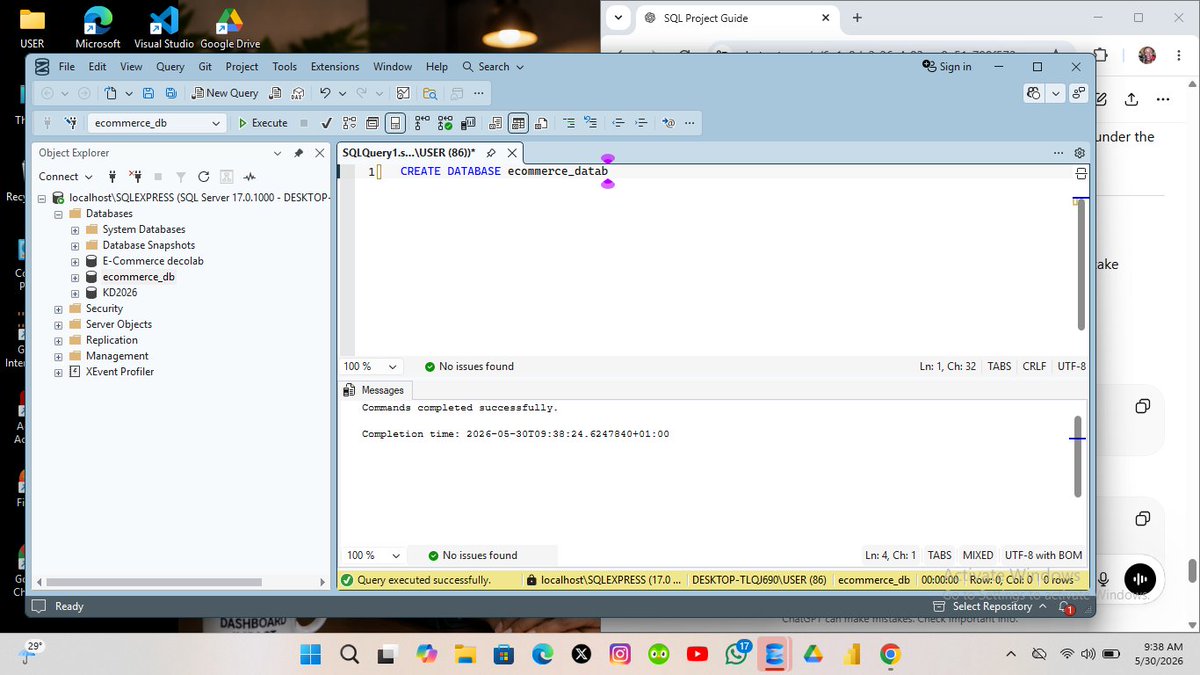Image resolution: width=1200 pixels, height=675 pixels.
Task: Select Results to Text option
Action: [495, 123]
